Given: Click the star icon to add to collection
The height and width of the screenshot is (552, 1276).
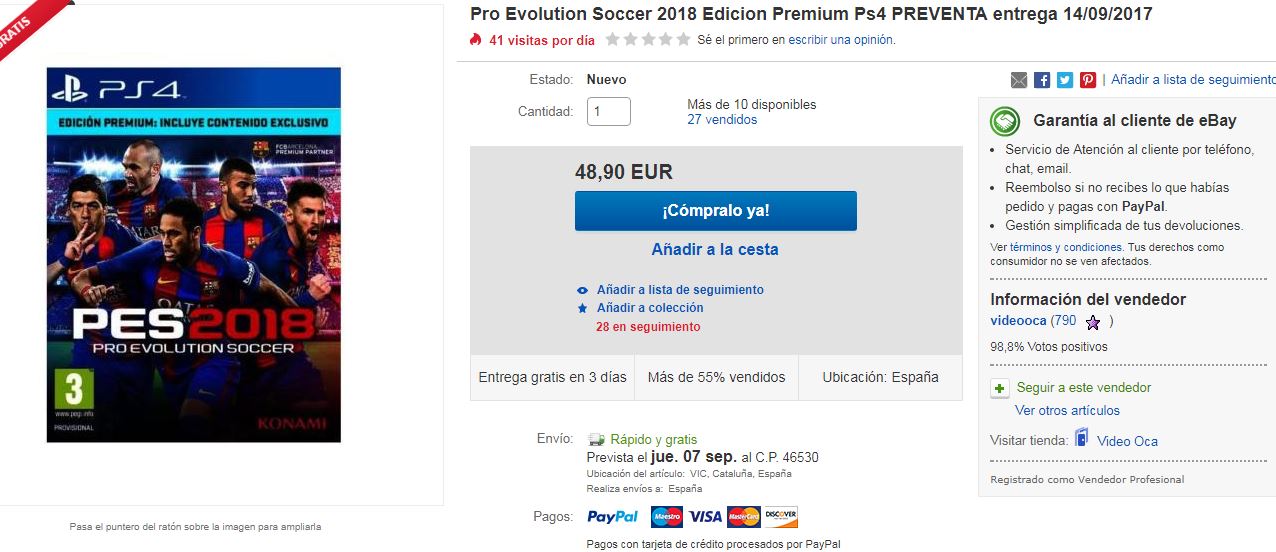Looking at the screenshot, I should [583, 308].
